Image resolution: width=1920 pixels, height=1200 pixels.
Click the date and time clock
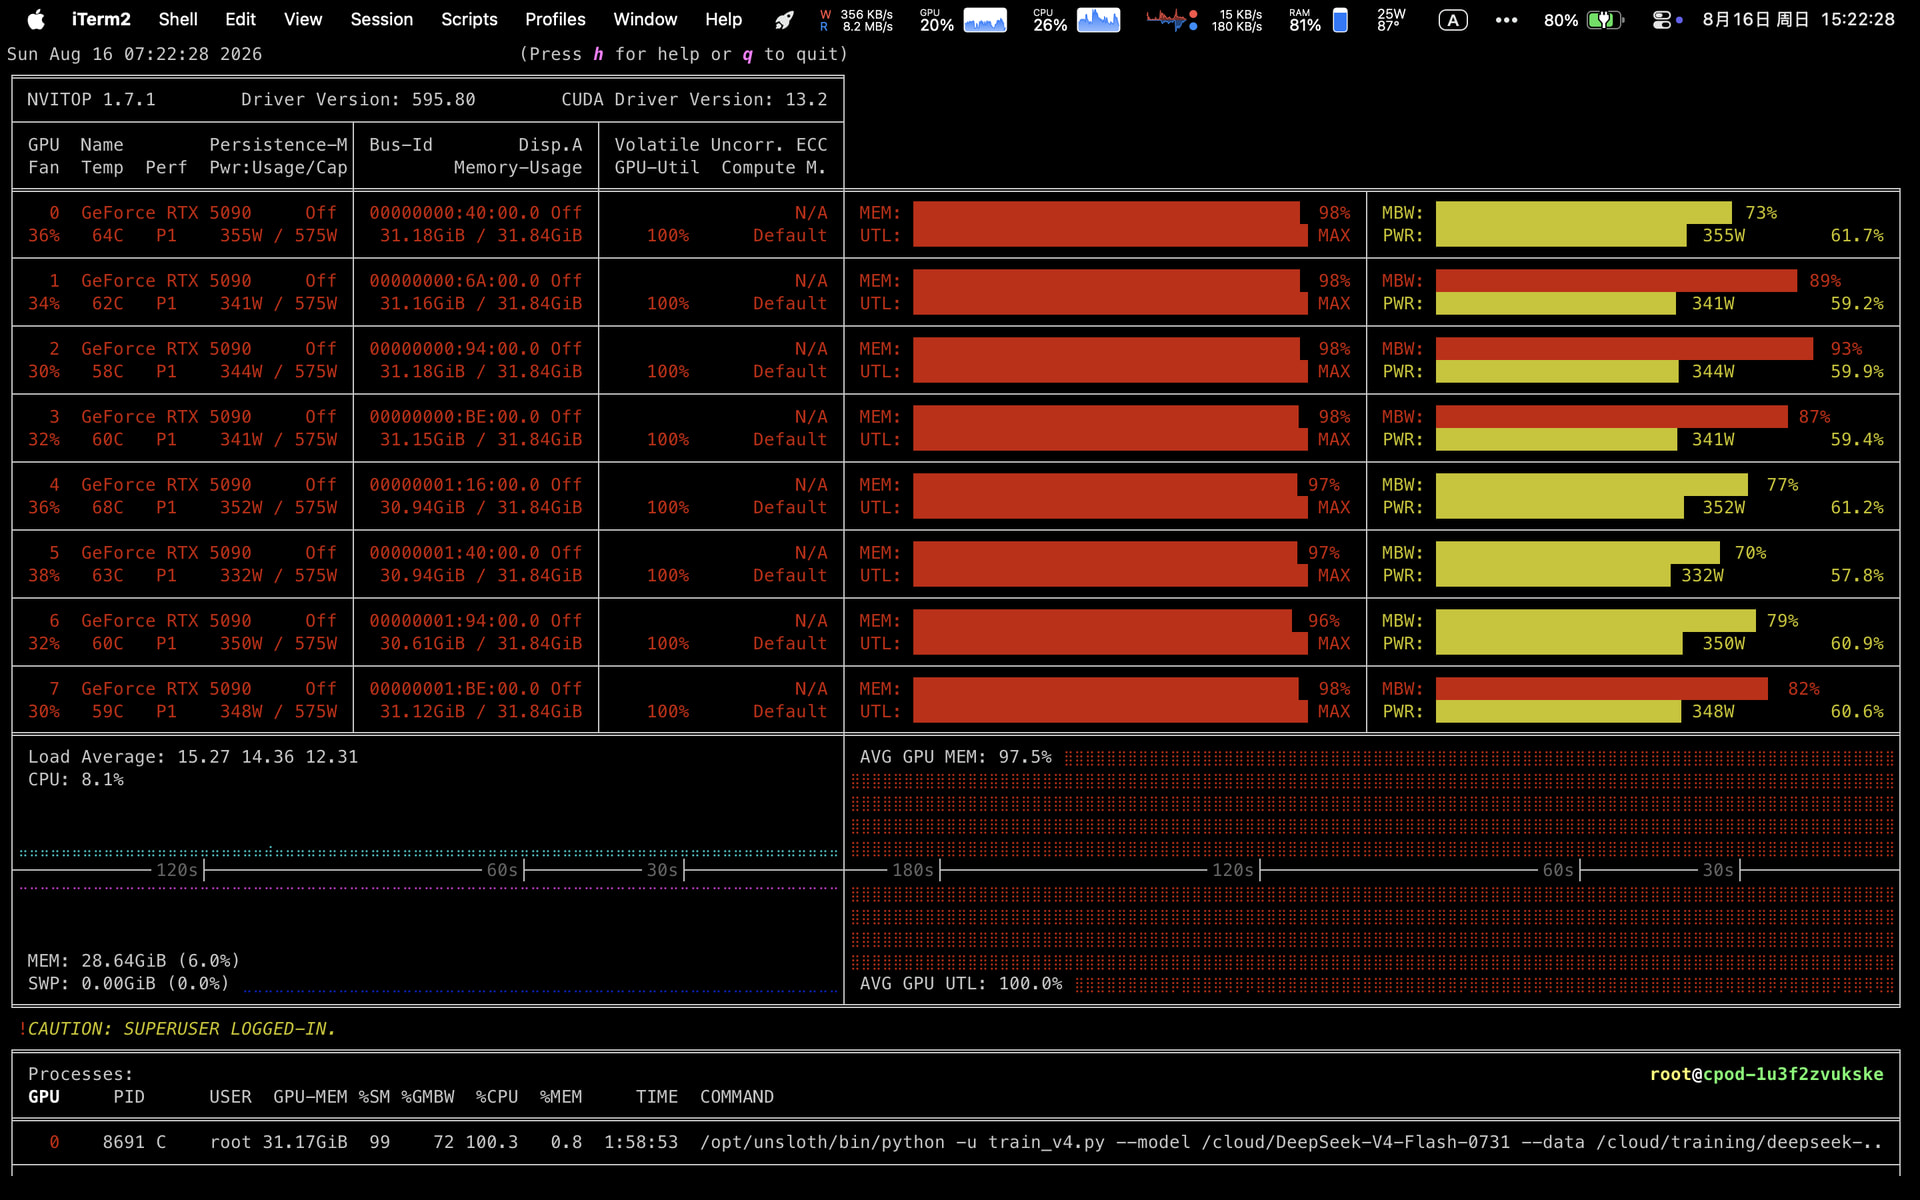pyautogui.click(x=1798, y=19)
